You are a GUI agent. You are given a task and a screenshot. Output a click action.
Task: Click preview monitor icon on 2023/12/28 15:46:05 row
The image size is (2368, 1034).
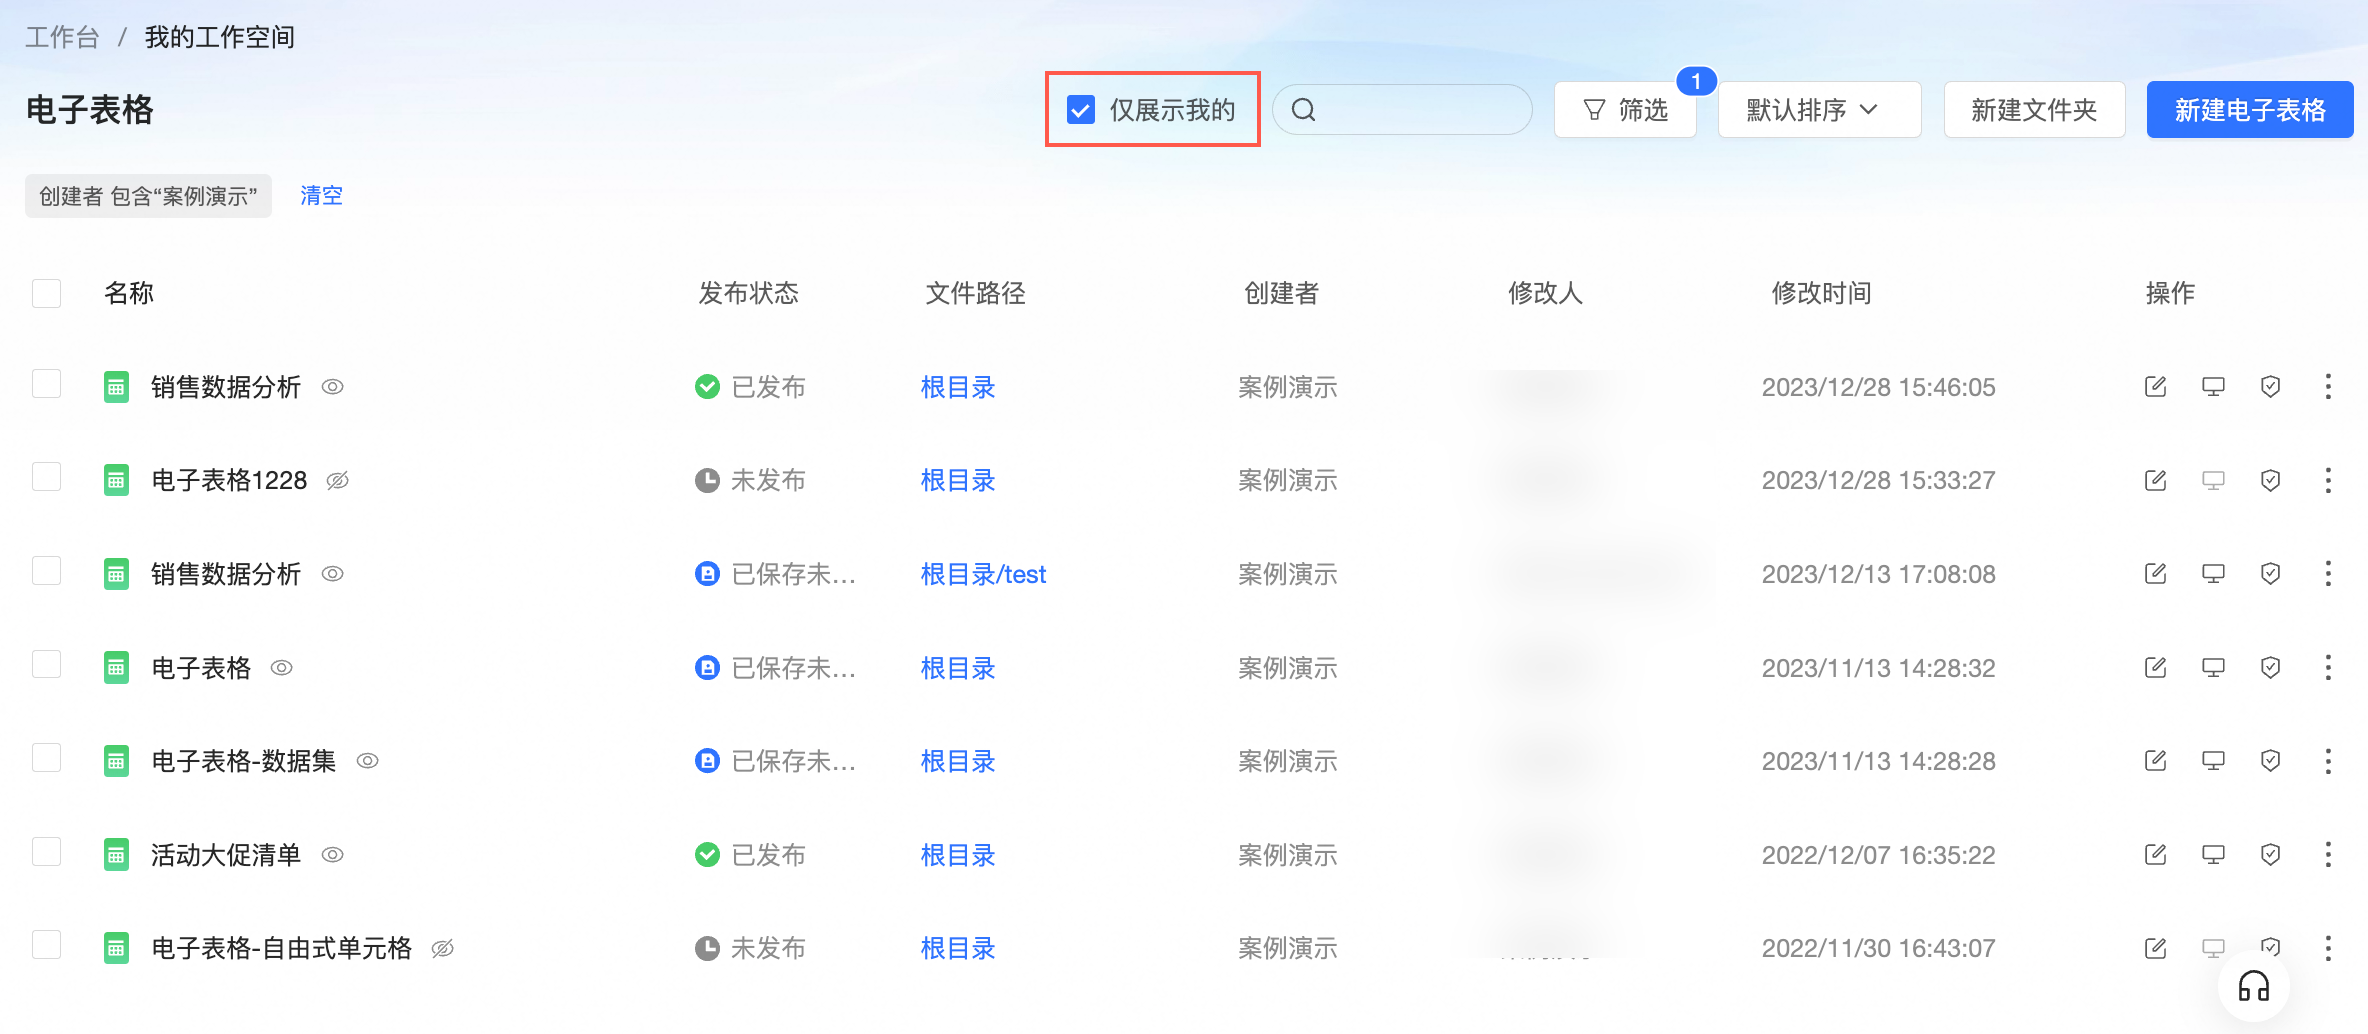coord(2214,387)
